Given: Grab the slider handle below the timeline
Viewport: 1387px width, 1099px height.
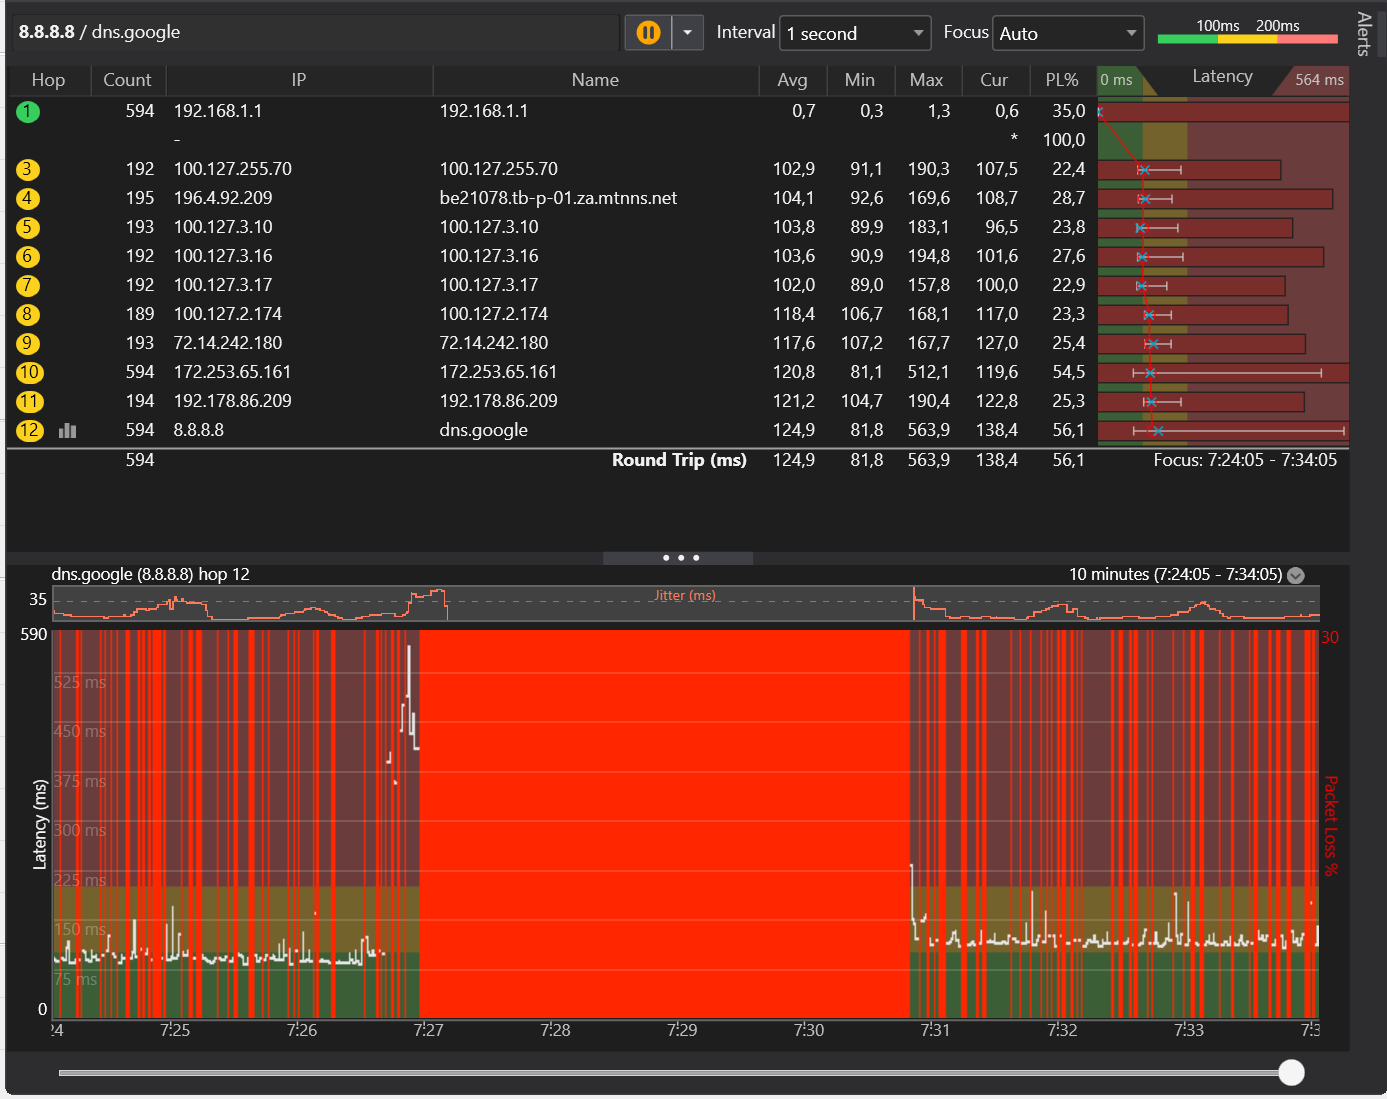Looking at the screenshot, I should (x=1292, y=1073).
